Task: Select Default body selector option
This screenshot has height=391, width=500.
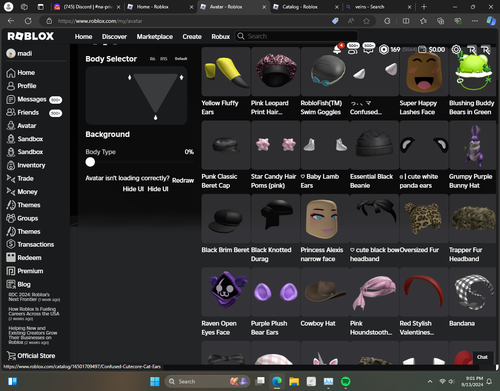Action: pos(181,59)
